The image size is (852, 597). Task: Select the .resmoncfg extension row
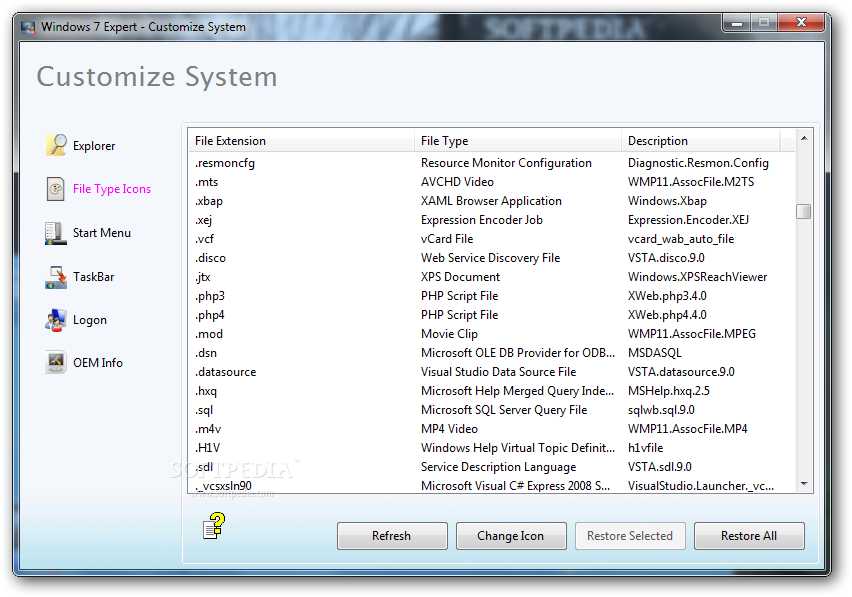coord(491,163)
